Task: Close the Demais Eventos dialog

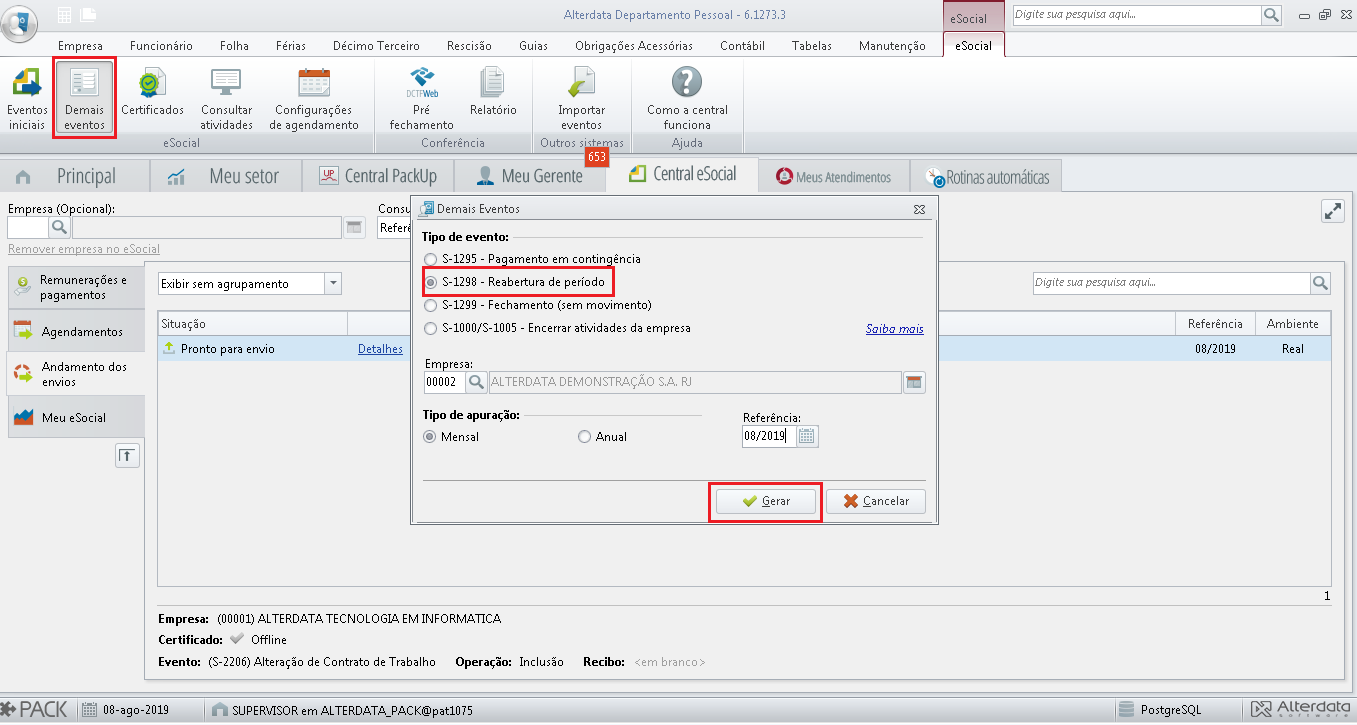Action: pyautogui.click(x=919, y=209)
